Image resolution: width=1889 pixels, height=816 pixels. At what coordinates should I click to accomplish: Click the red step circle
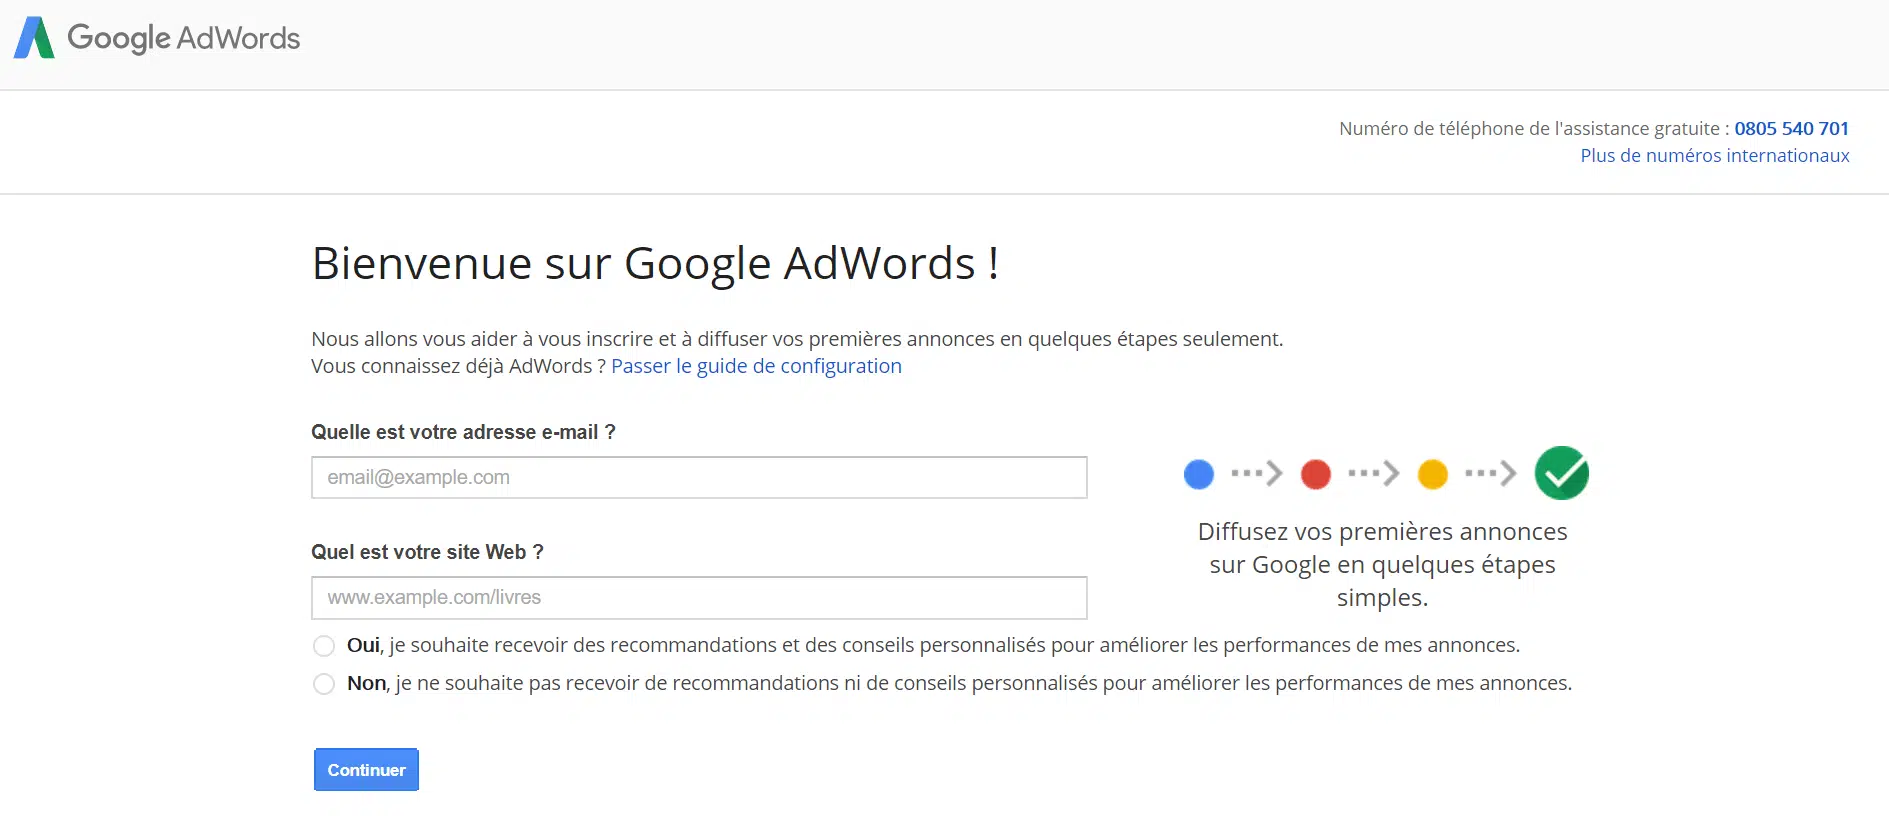[1315, 474]
